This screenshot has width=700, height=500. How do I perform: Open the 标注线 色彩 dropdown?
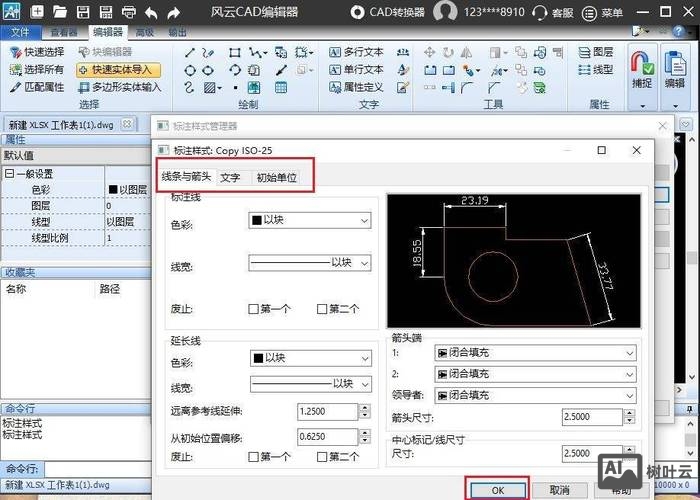(310, 220)
